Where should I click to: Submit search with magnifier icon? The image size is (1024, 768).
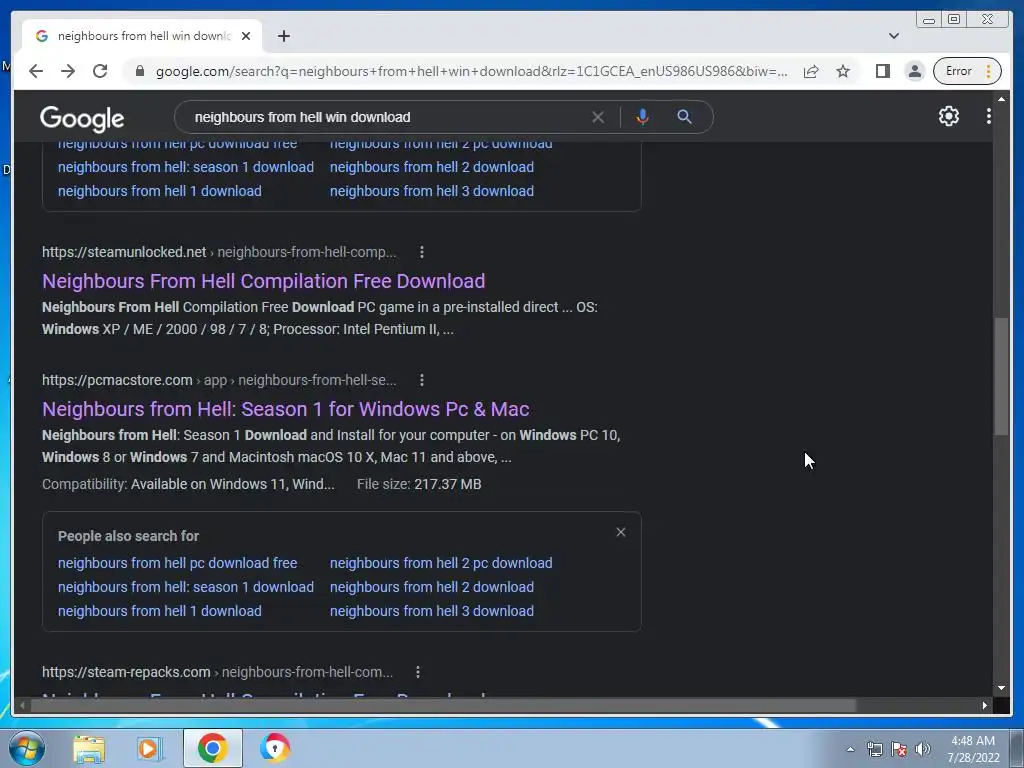pos(684,117)
